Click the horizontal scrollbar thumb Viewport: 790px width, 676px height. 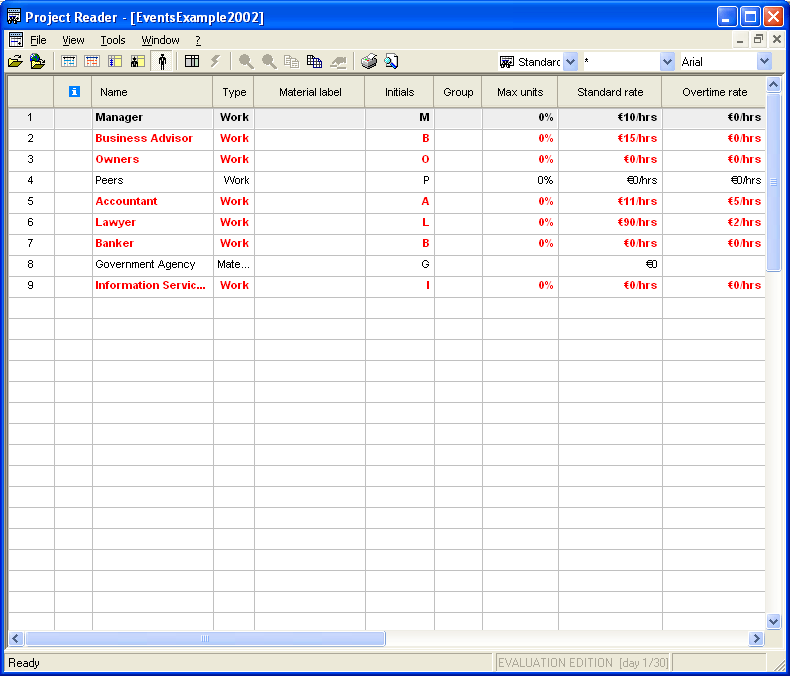tap(205, 639)
